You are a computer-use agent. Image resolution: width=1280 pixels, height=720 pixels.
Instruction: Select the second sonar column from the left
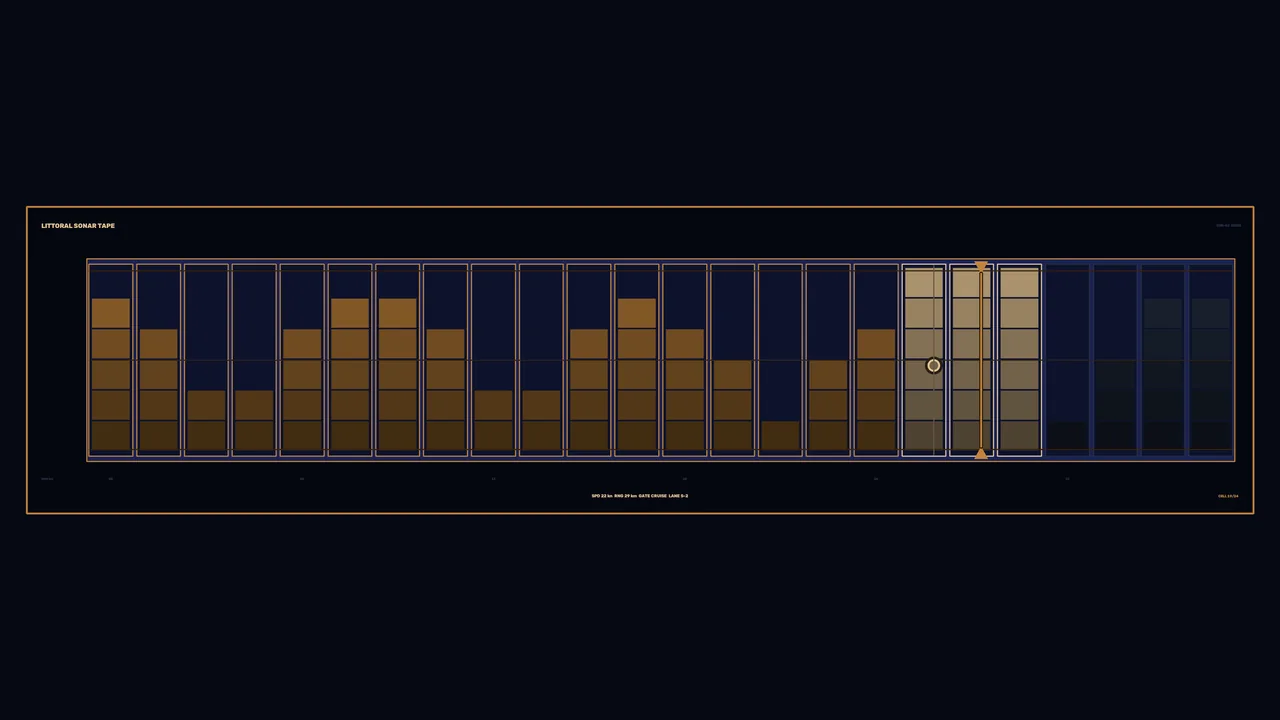pos(159,360)
